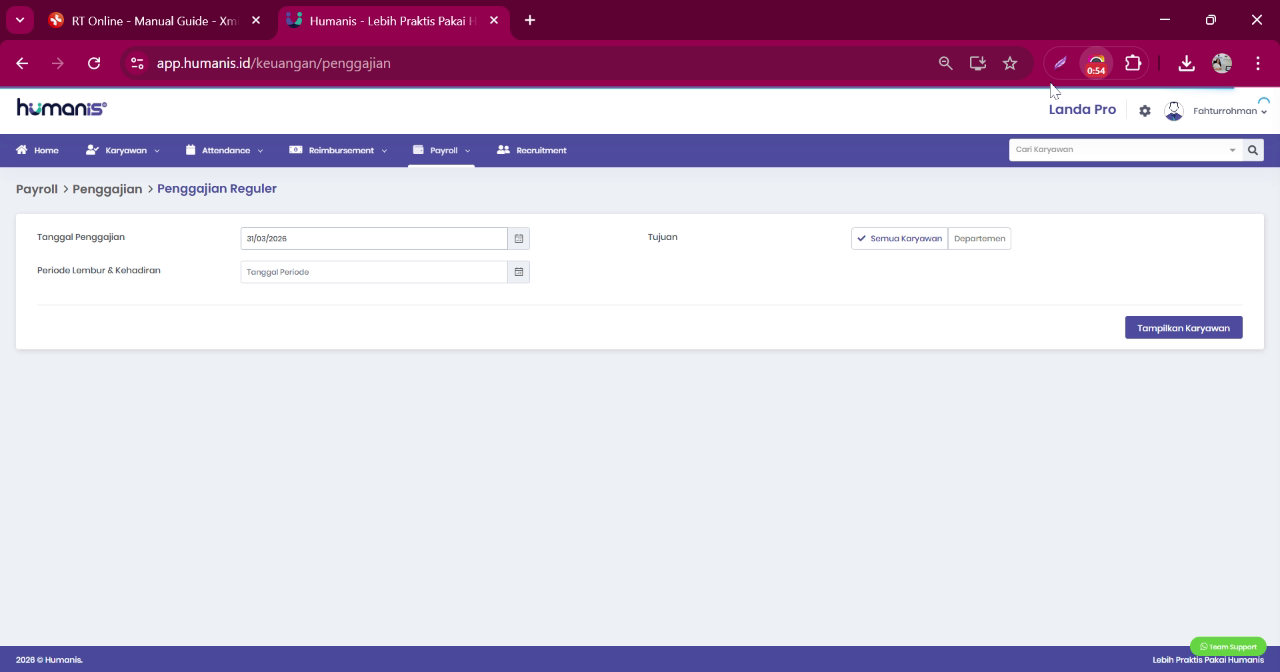Open the settings gear icon
This screenshot has height=672, width=1280.
tap(1145, 111)
